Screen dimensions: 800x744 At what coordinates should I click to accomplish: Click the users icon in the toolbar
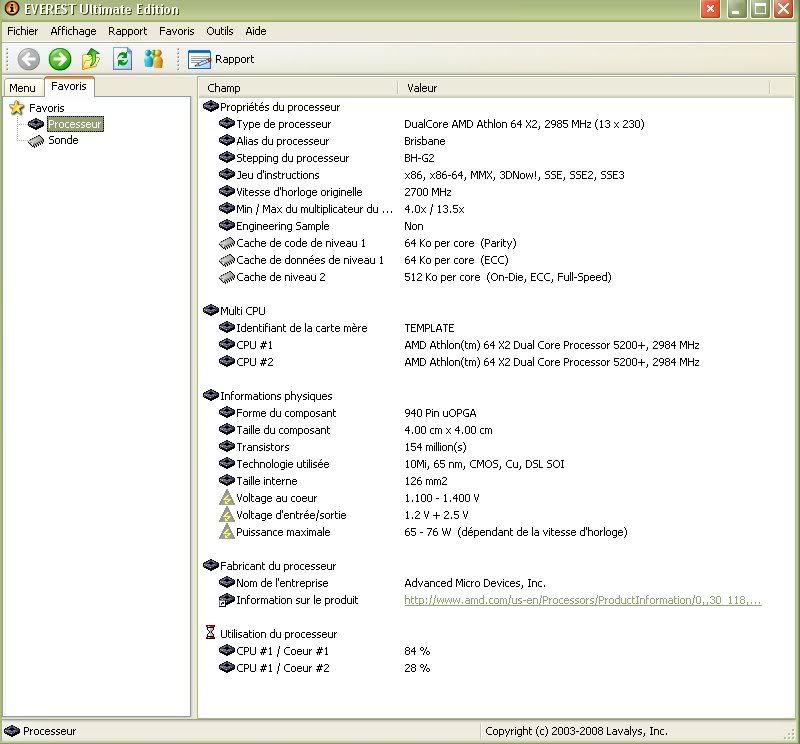tap(153, 59)
